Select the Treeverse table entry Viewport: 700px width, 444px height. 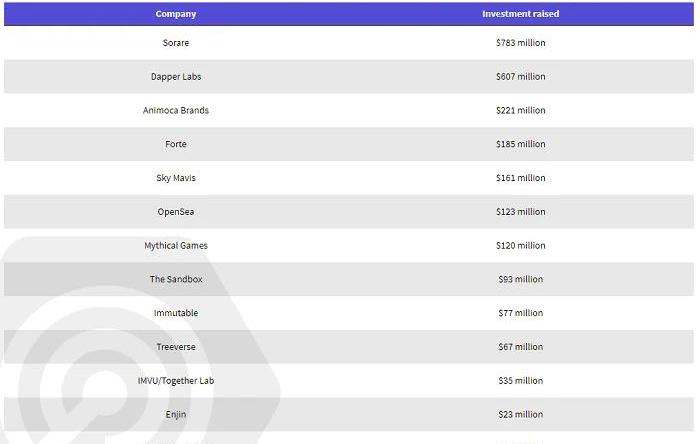175,347
